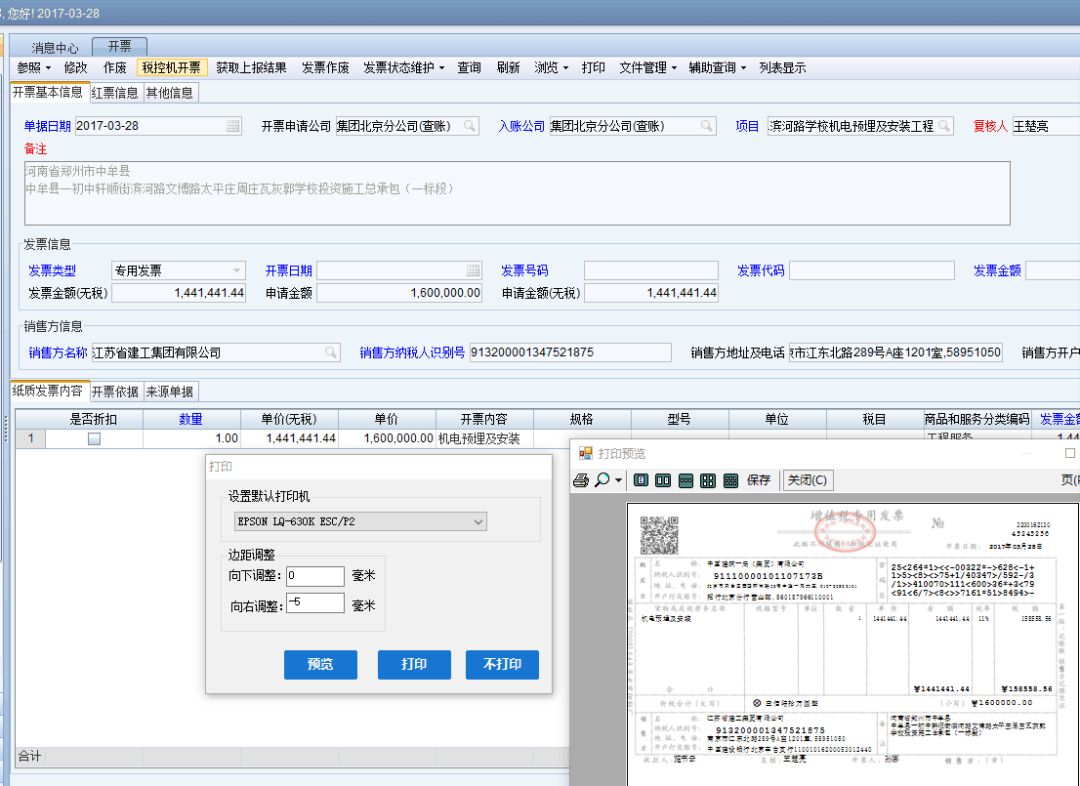Click 打印 in the main toolbar

pos(593,68)
